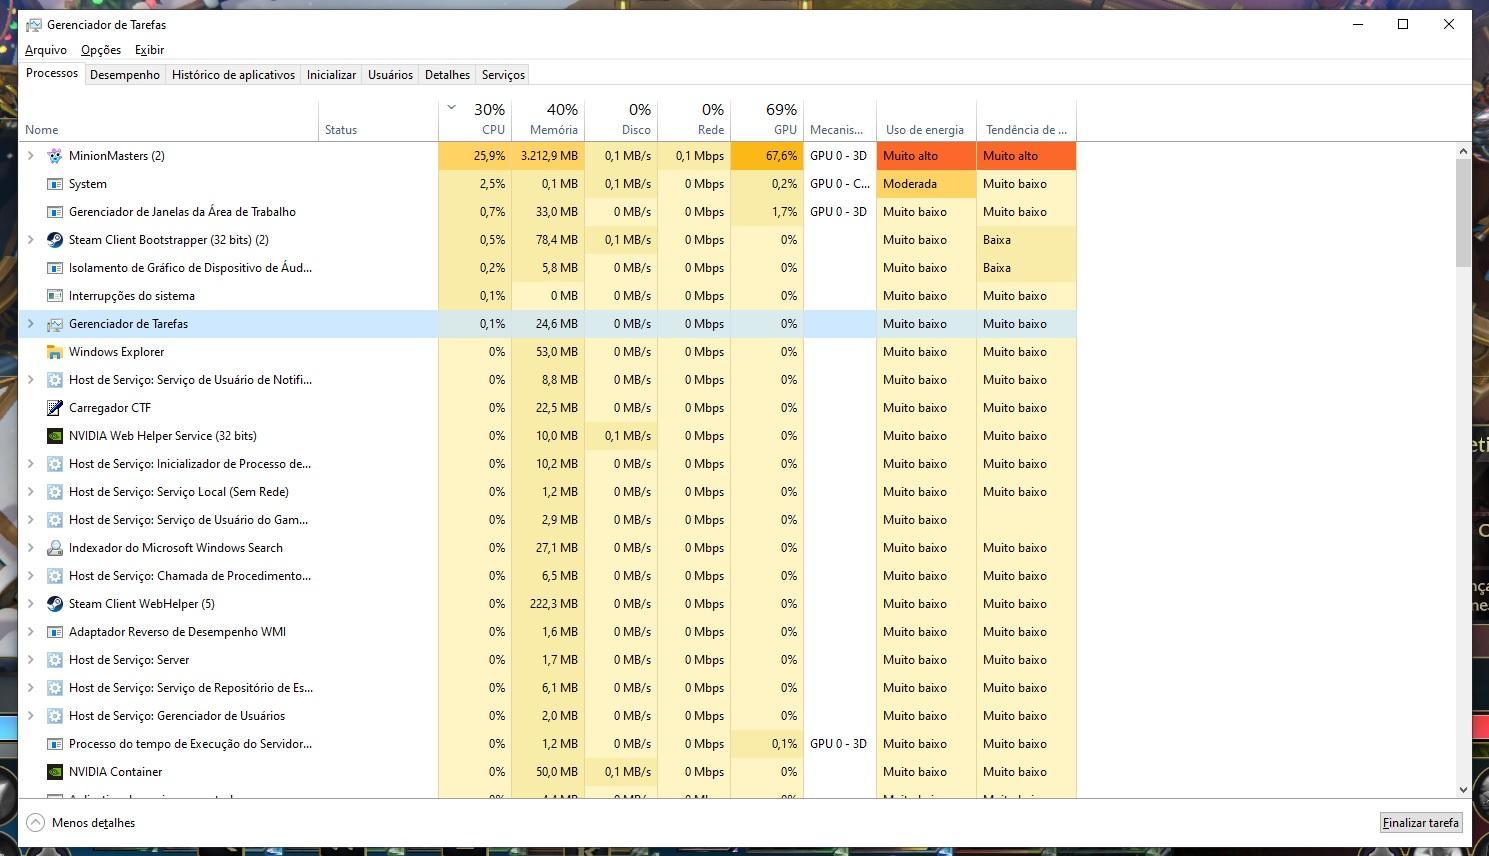
Task: Sort by the Tendência de... column header
Action: (1026, 120)
